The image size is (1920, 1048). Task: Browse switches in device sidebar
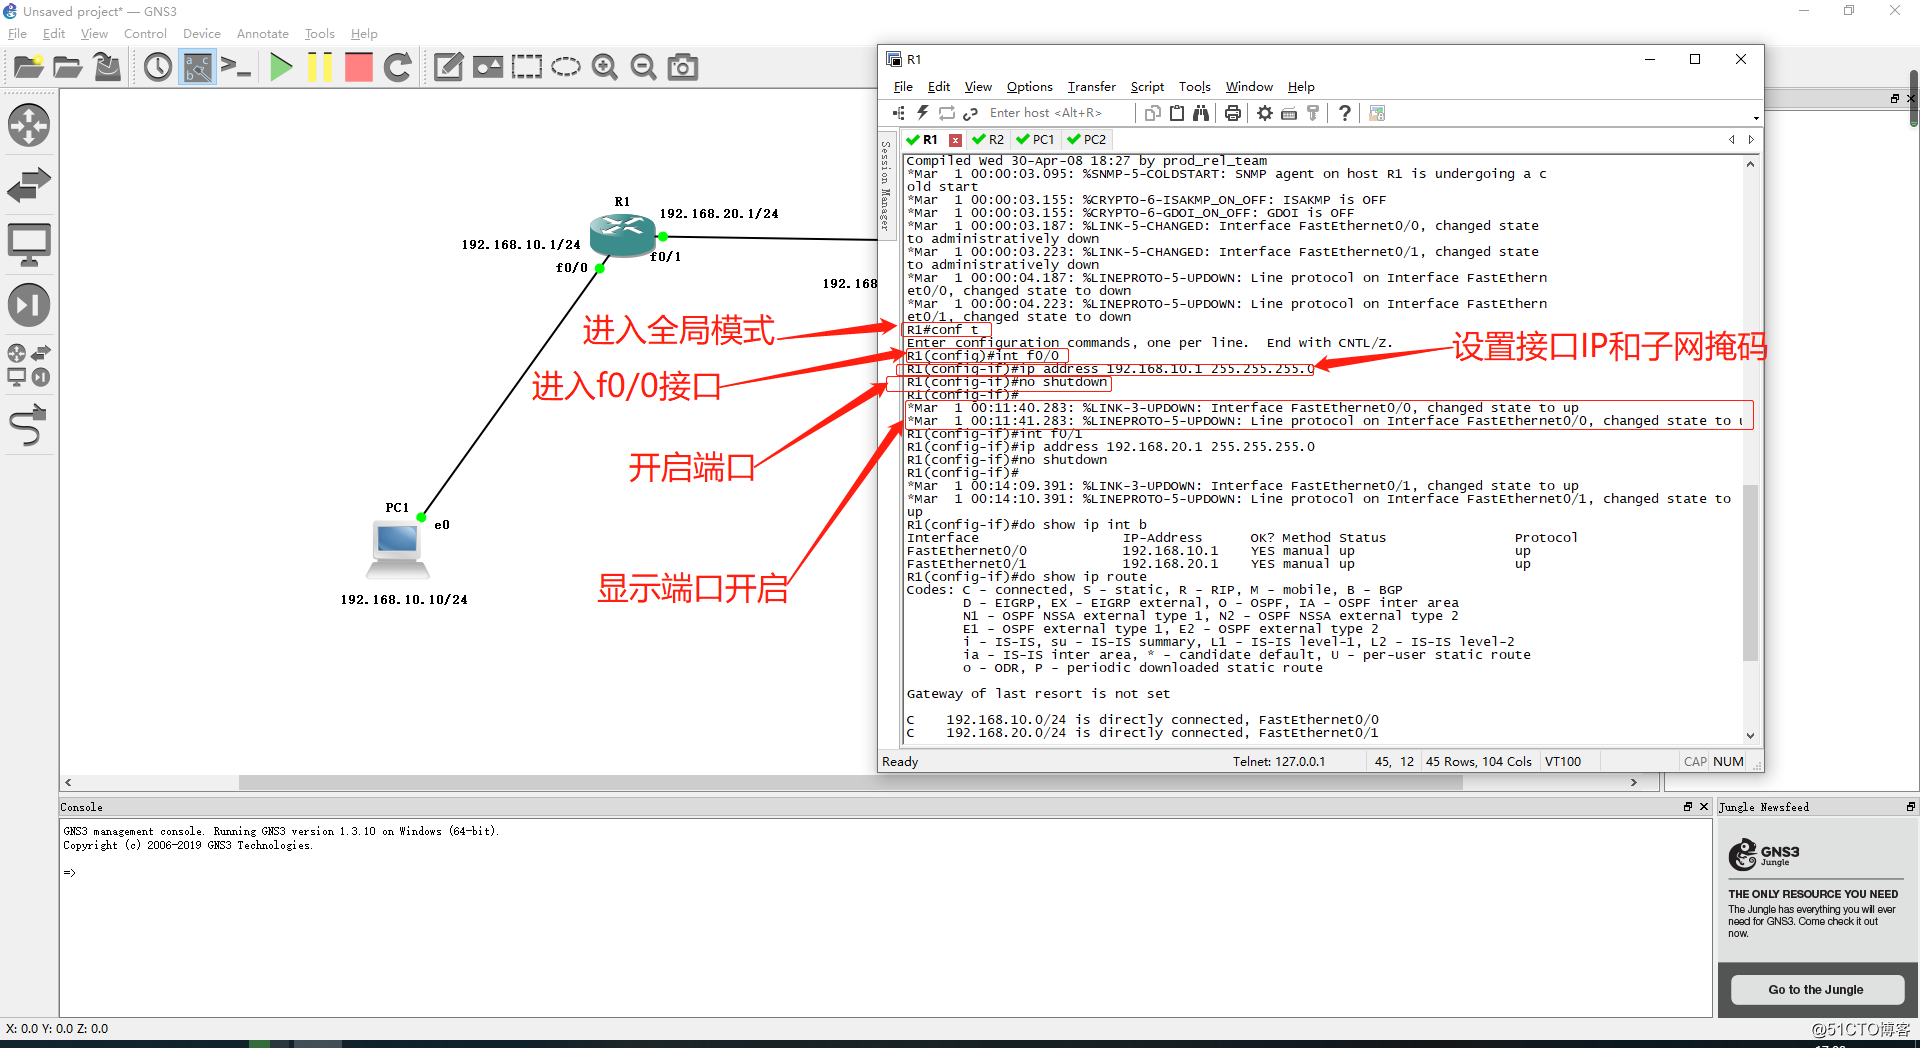tap(29, 185)
